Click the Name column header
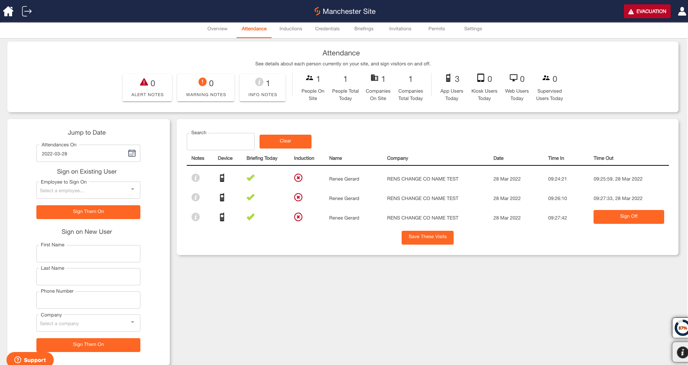The width and height of the screenshot is (688, 365). 335,158
